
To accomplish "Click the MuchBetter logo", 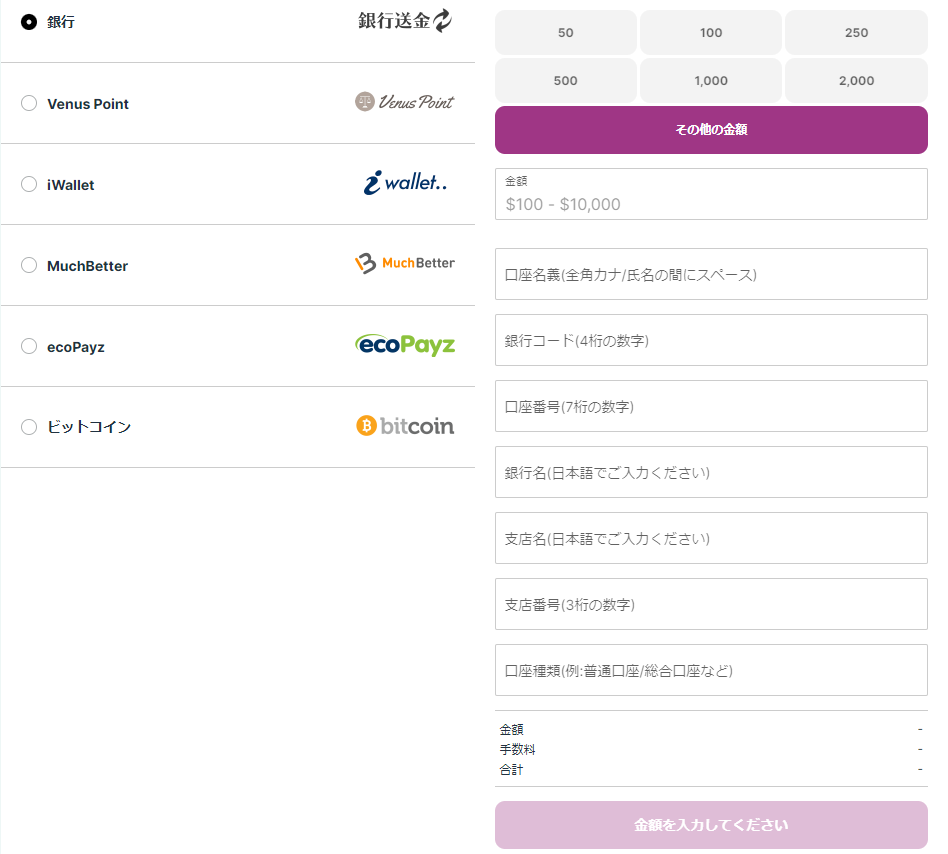I will (x=404, y=264).
